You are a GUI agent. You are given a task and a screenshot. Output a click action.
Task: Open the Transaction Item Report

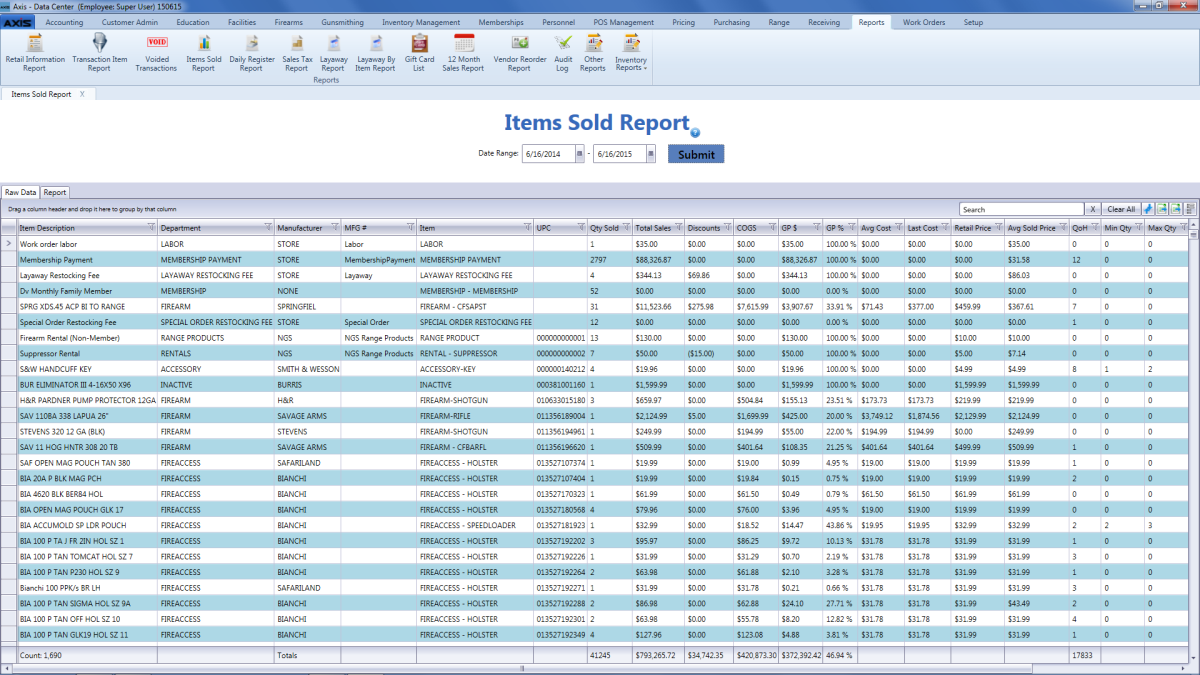tap(99, 52)
